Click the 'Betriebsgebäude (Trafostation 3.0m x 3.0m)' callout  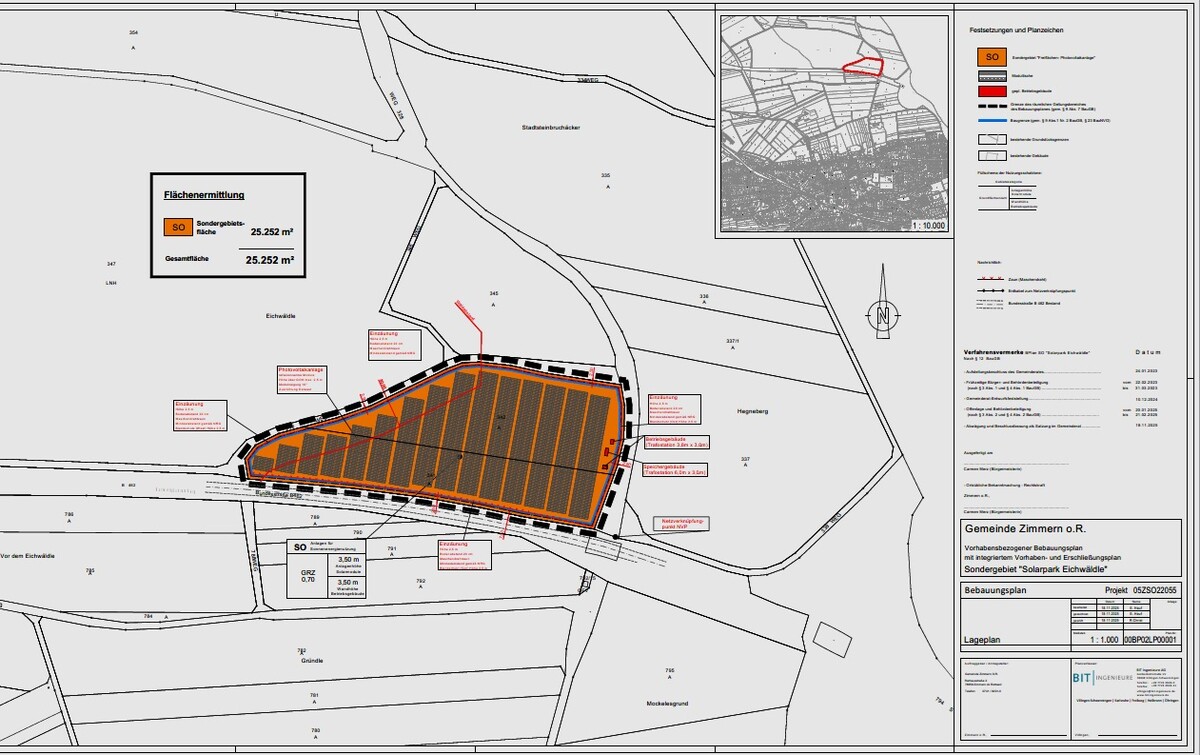(675, 440)
